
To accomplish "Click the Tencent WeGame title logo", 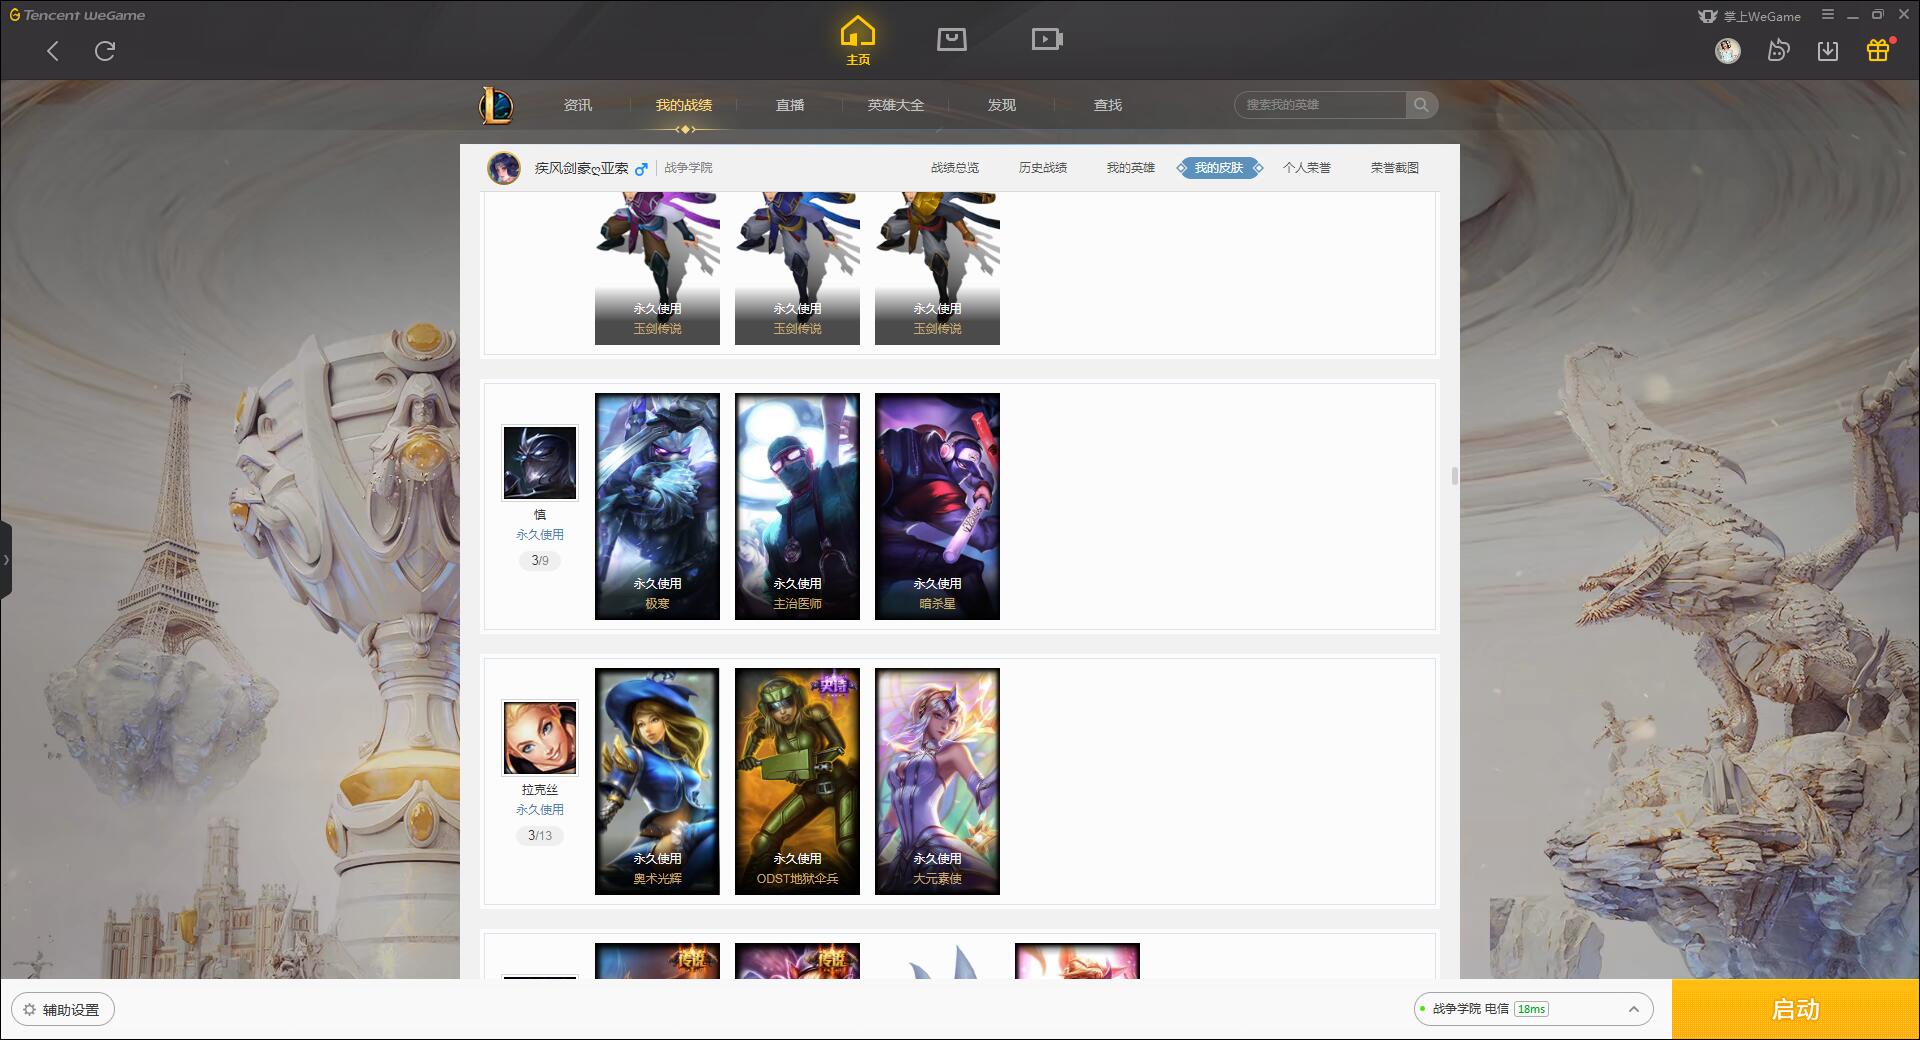I will coord(77,15).
